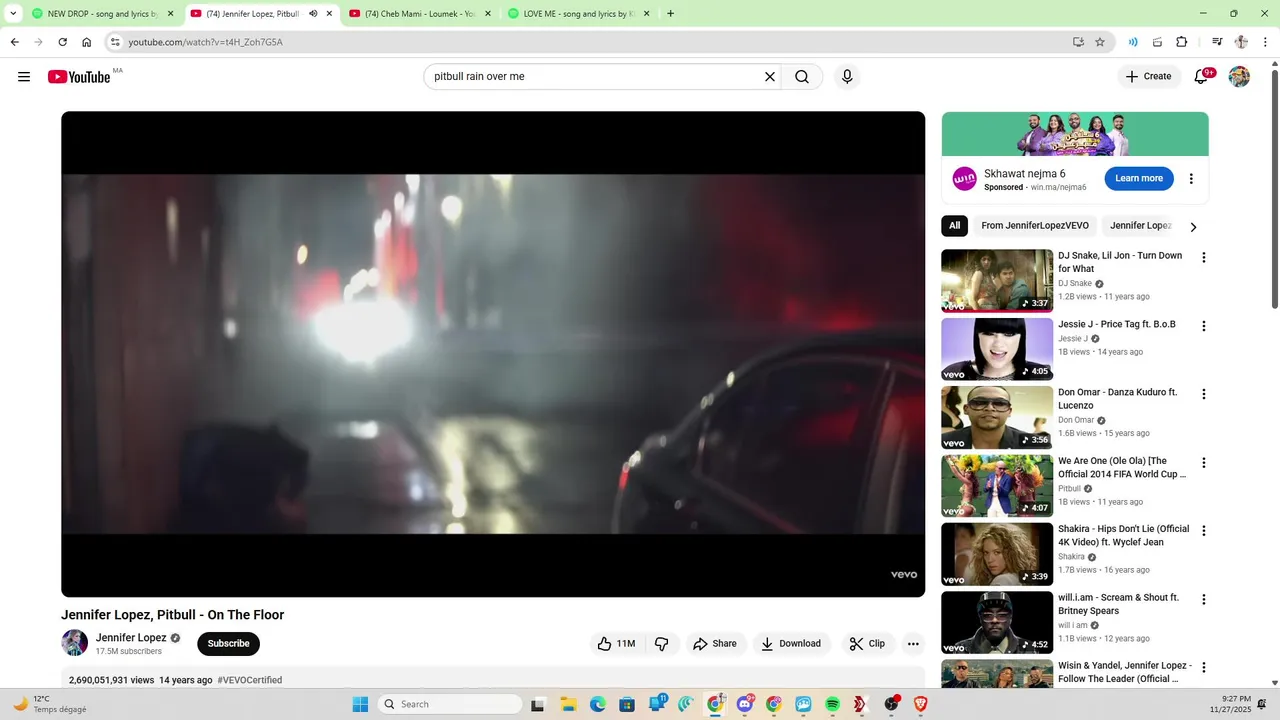Open Chrome three-dot menu
Image resolution: width=1280 pixels, height=720 pixels.
(x=1264, y=42)
